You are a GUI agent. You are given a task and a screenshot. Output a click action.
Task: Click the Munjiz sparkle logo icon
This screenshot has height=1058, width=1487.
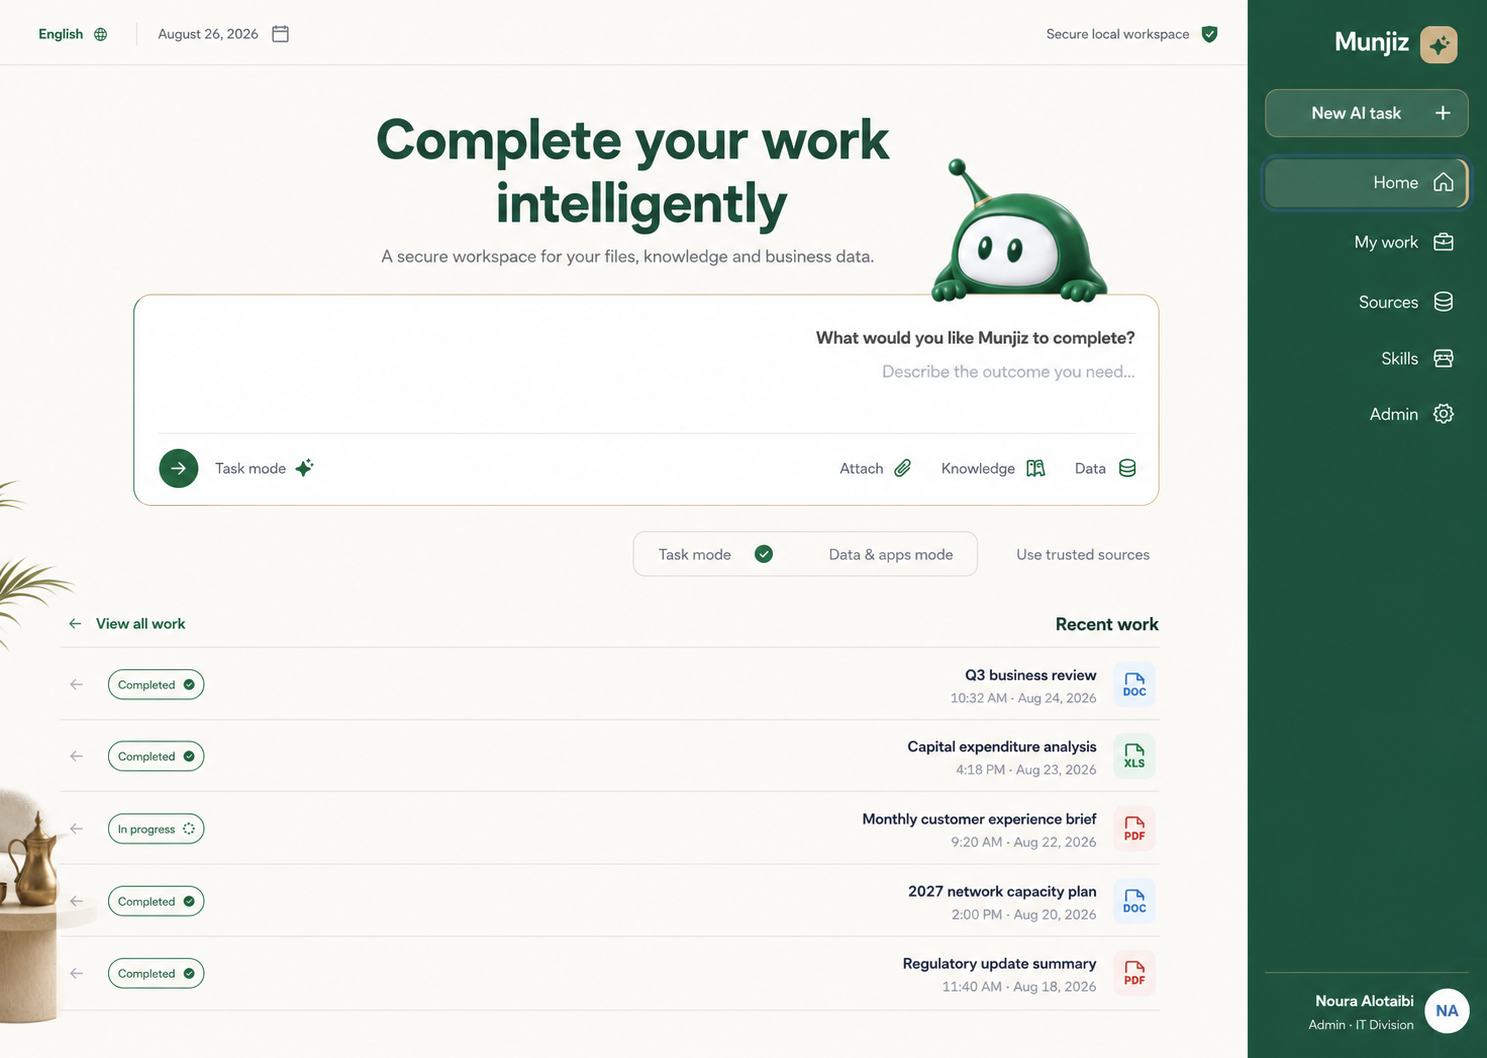1438,44
